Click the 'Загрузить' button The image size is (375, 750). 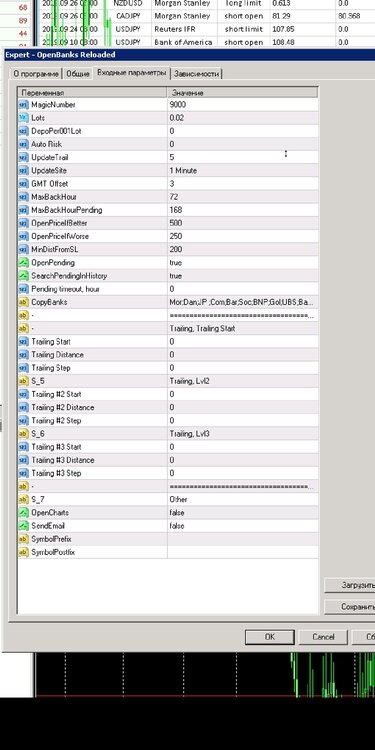click(350, 585)
